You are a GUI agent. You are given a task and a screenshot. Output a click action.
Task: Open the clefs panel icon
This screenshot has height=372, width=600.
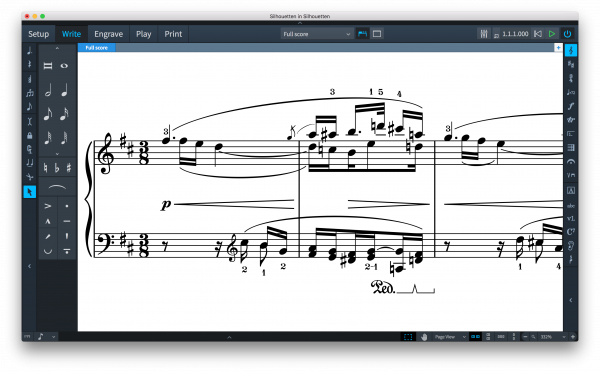pyautogui.click(x=571, y=51)
